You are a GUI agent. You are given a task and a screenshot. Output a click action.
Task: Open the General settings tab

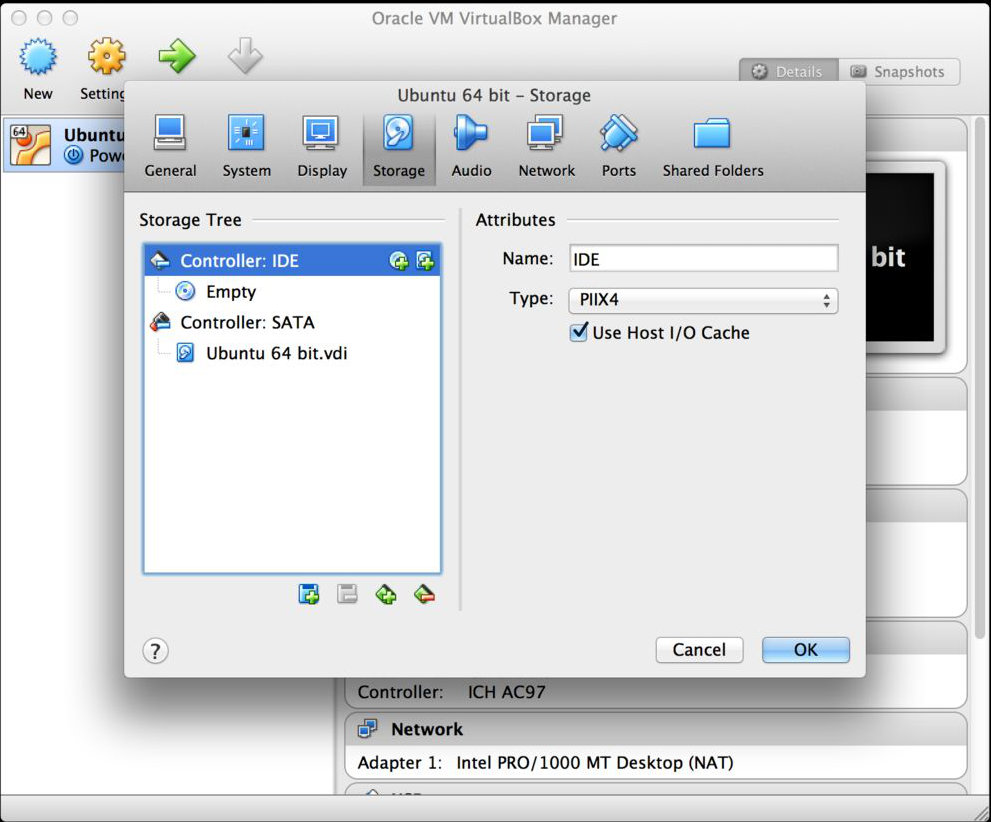pos(170,147)
